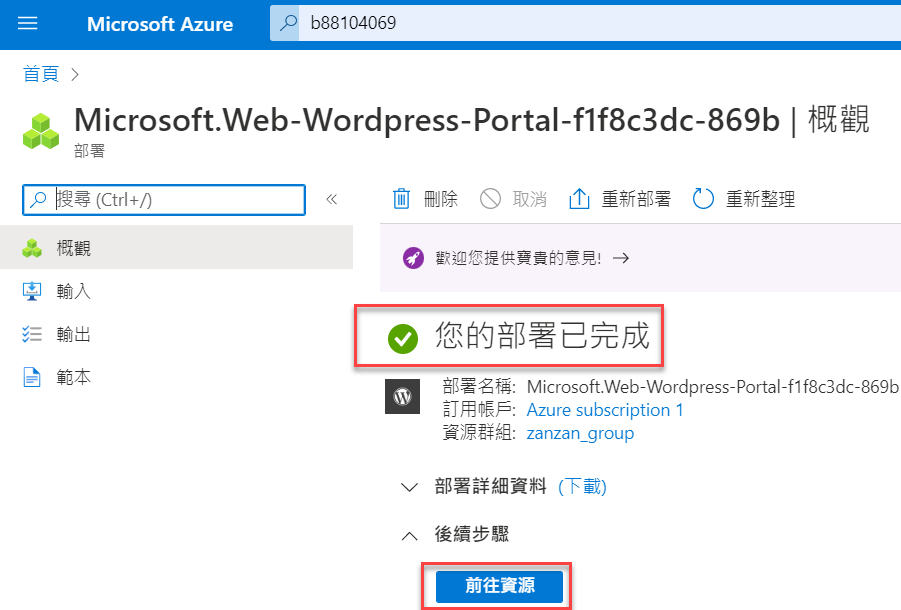Click the Microsoft Azure logo text
The image size is (901, 610).
click(160, 24)
